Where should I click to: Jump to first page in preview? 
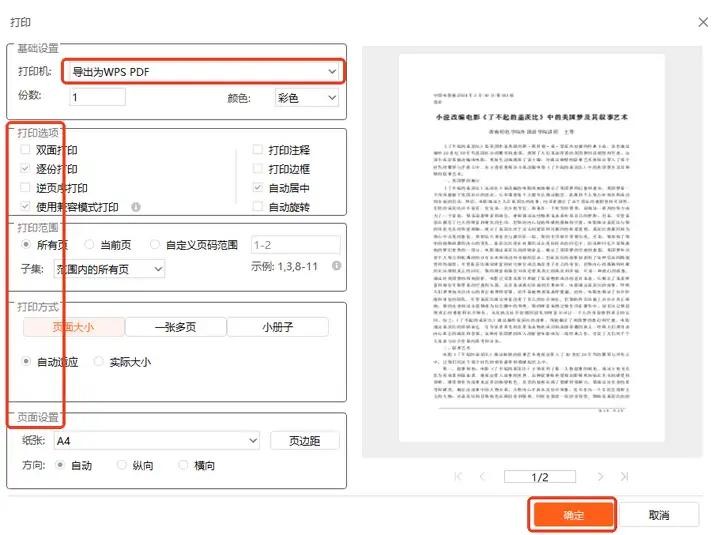pos(459,477)
